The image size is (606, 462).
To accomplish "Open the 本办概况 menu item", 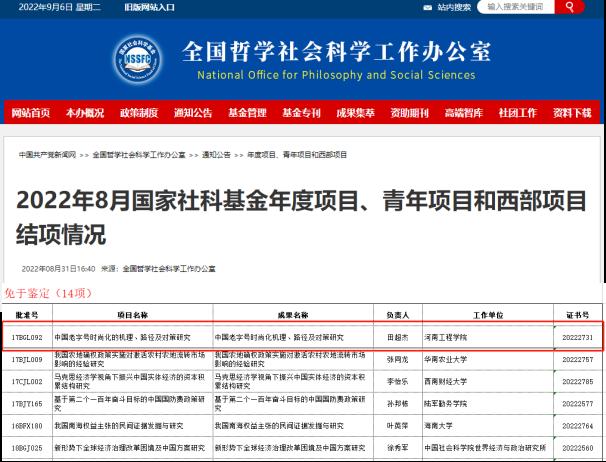I will pyautogui.click(x=85, y=113).
